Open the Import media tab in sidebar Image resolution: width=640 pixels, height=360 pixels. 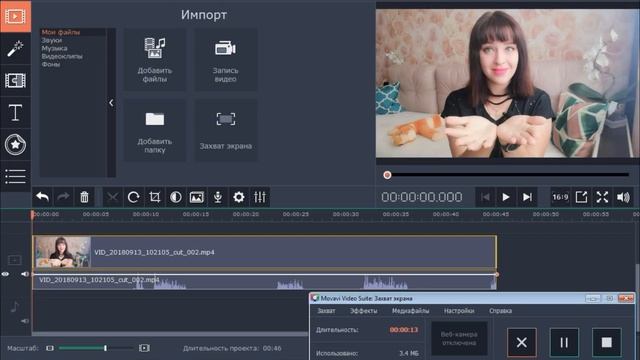click(15, 16)
